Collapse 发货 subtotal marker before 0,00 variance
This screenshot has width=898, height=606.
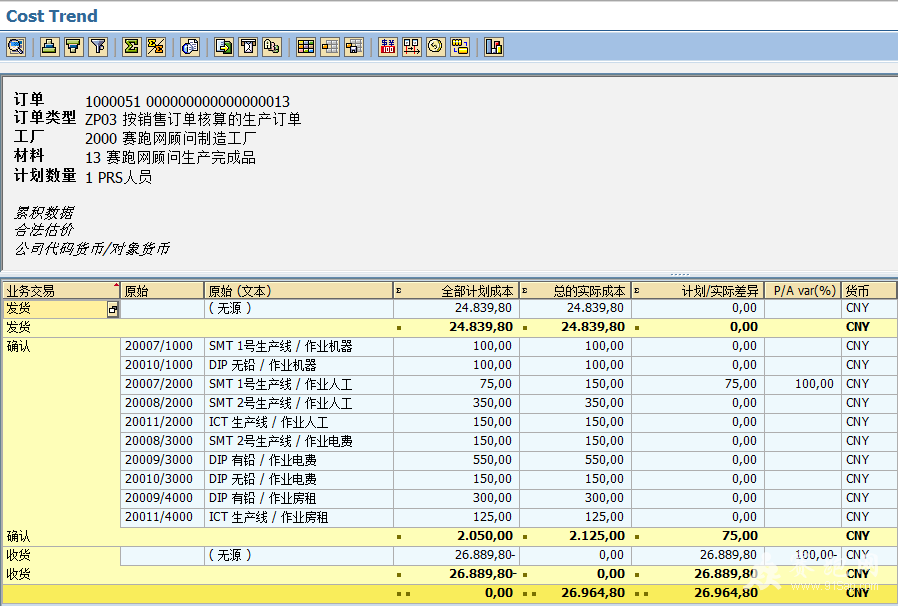[636, 328]
